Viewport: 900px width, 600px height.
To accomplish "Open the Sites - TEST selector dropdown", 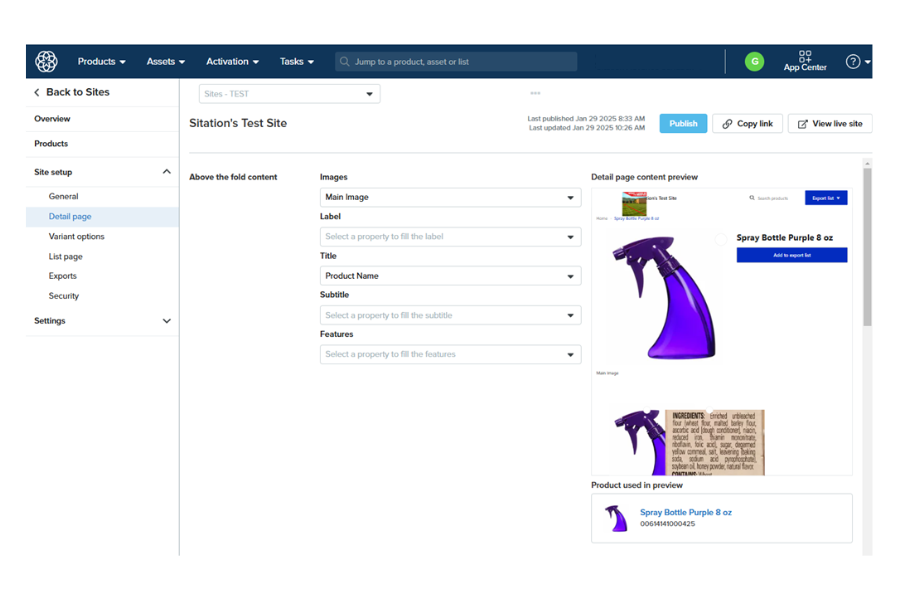I will click(x=289, y=94).
